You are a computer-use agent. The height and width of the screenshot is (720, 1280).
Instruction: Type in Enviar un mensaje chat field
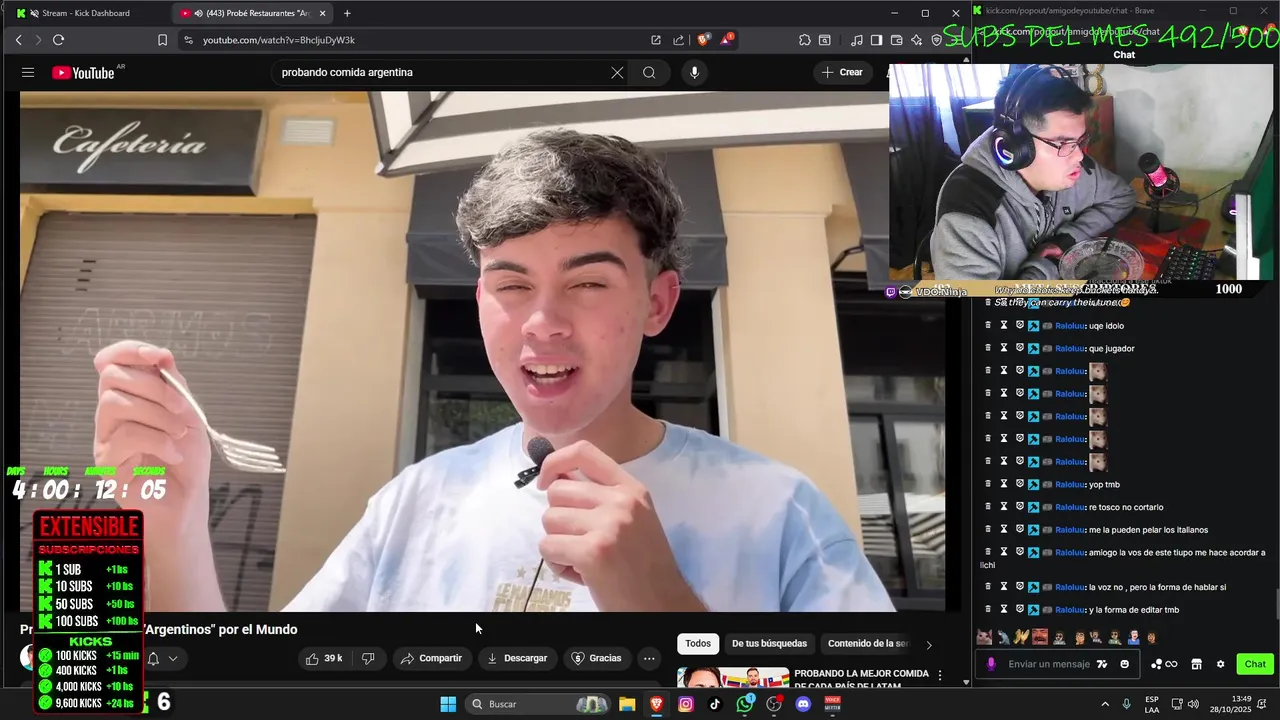pos(1049,664)
